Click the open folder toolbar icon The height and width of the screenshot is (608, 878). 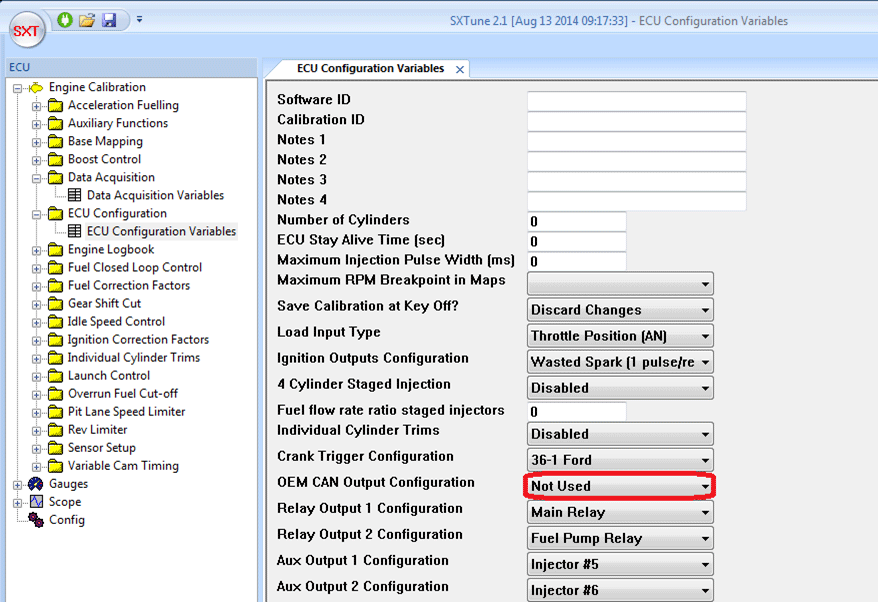pyautogui.click(x=87, y=20)
